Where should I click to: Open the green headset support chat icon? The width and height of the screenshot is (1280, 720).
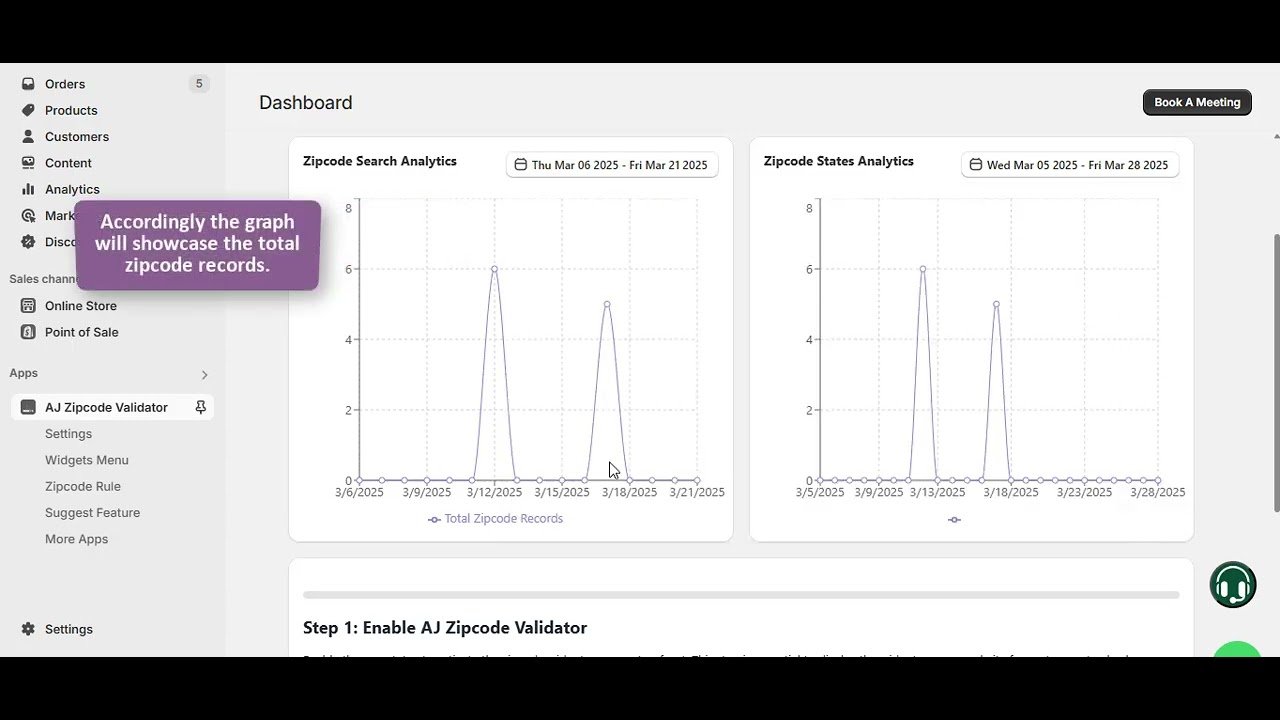pyautogui.click(x=1233, y=585)
